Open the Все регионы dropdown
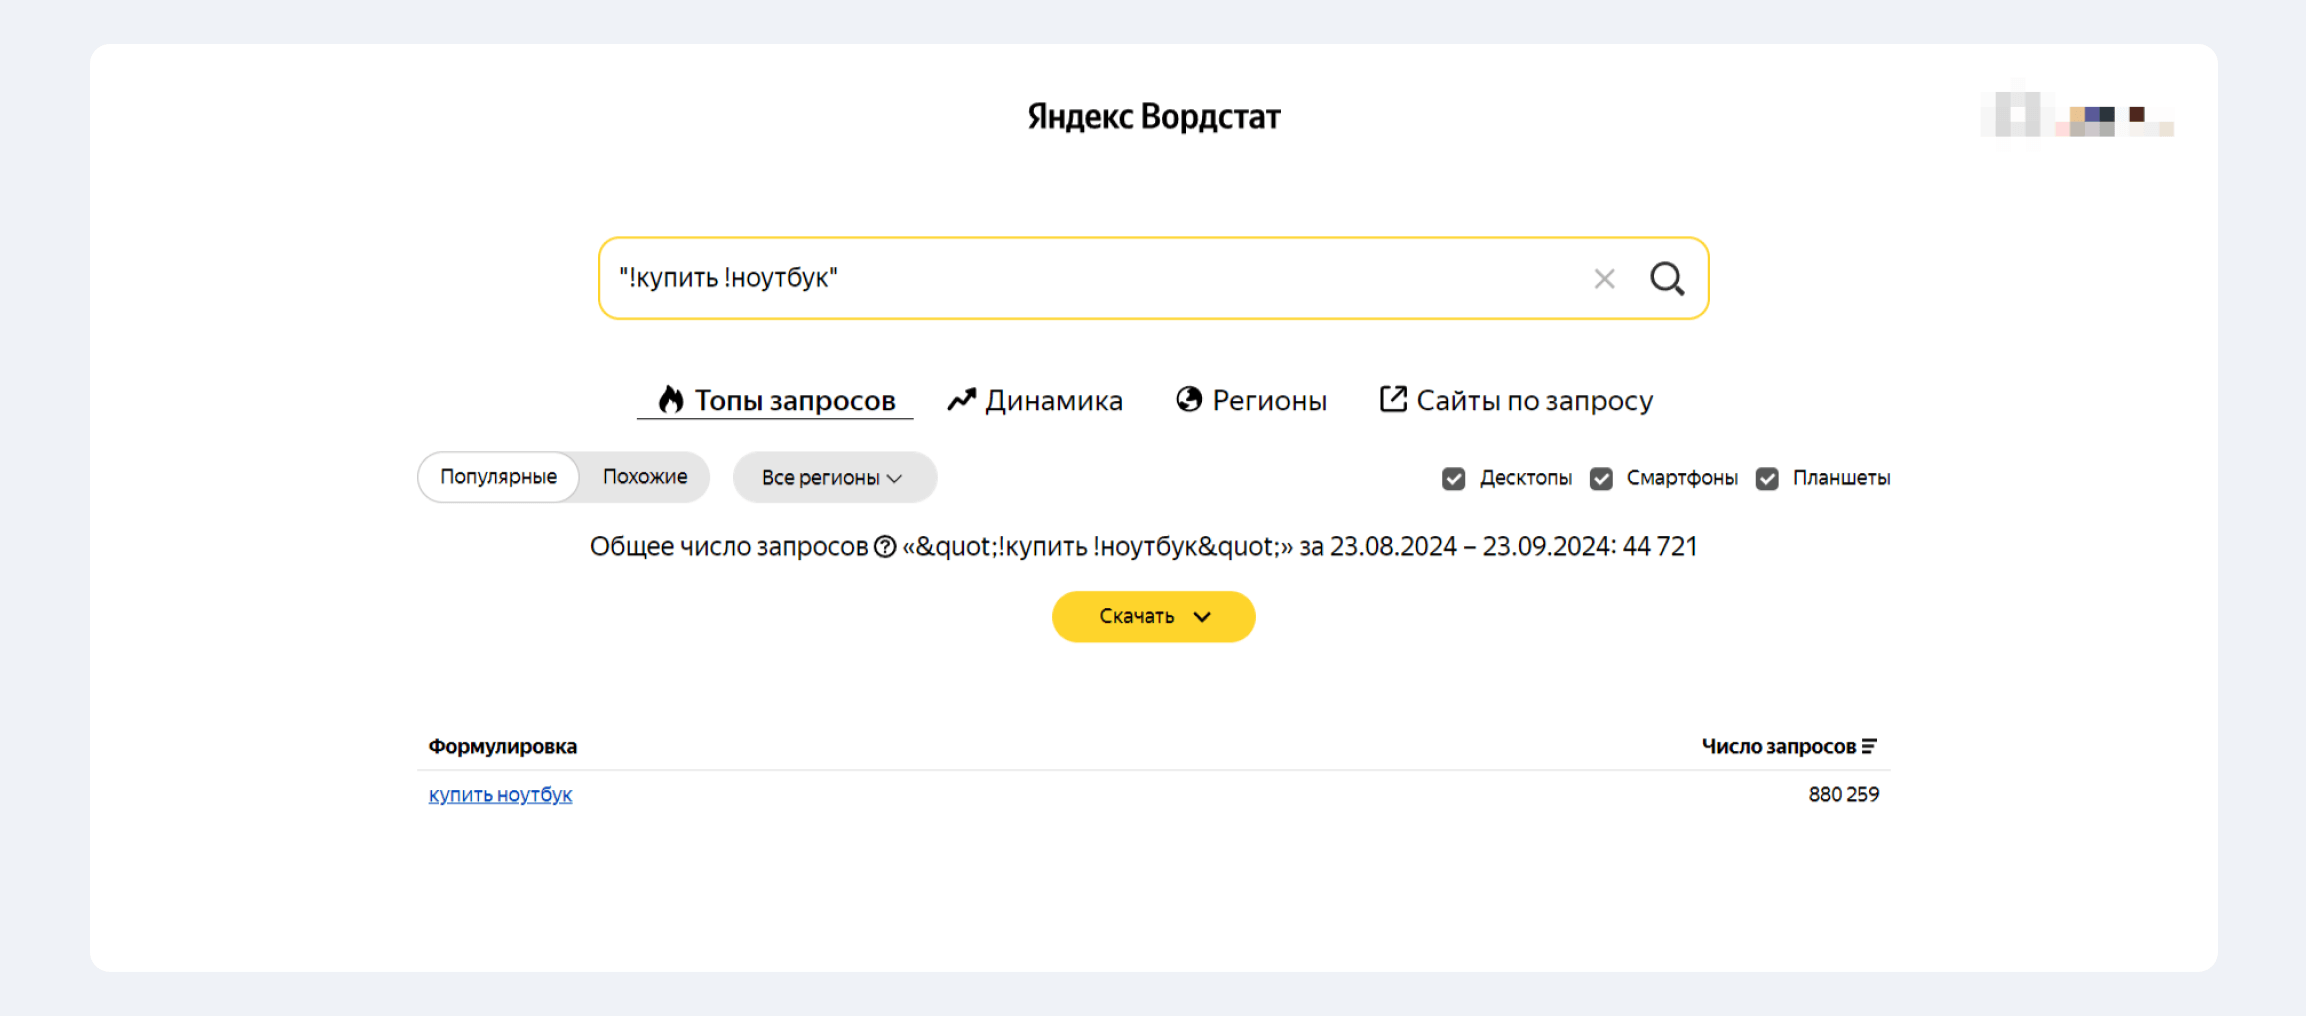The image size is (2306, 1016). 833,478
